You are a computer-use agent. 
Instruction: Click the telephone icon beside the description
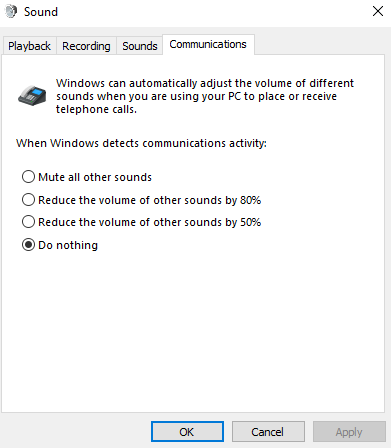[x=32, y=96]
